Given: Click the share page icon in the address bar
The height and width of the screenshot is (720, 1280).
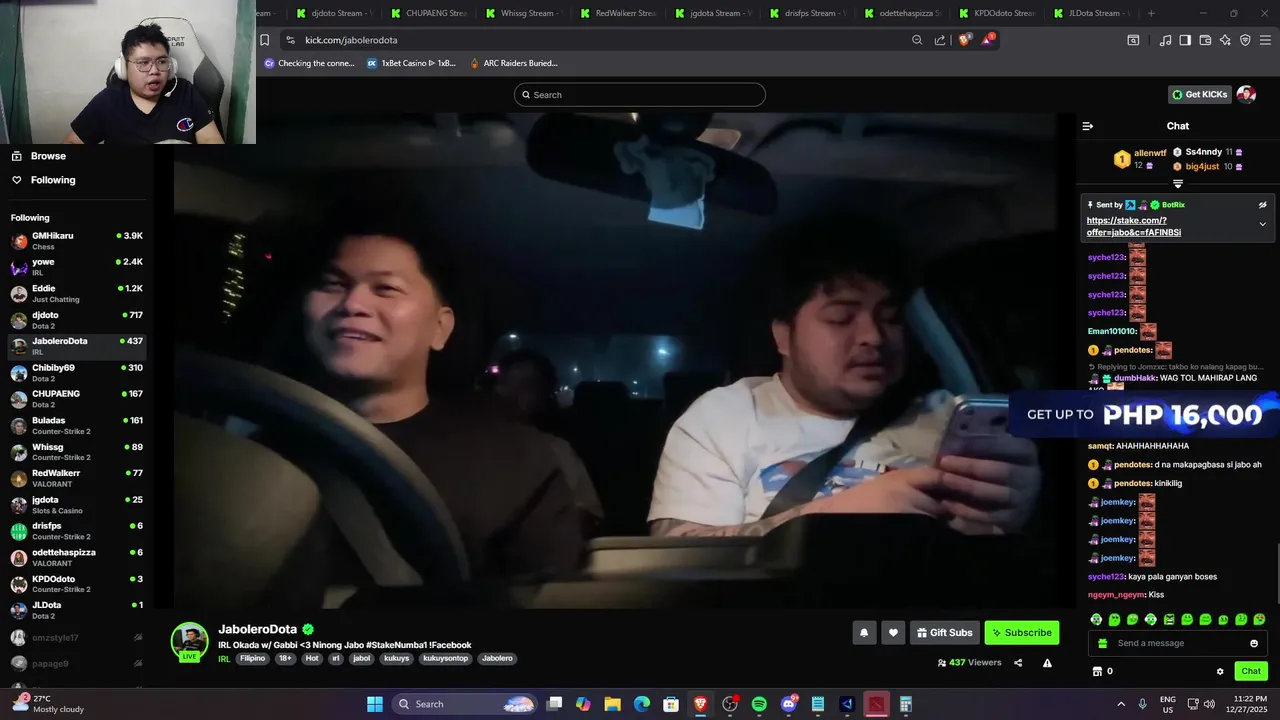Looking at the screenshot, I should (940, 40).
